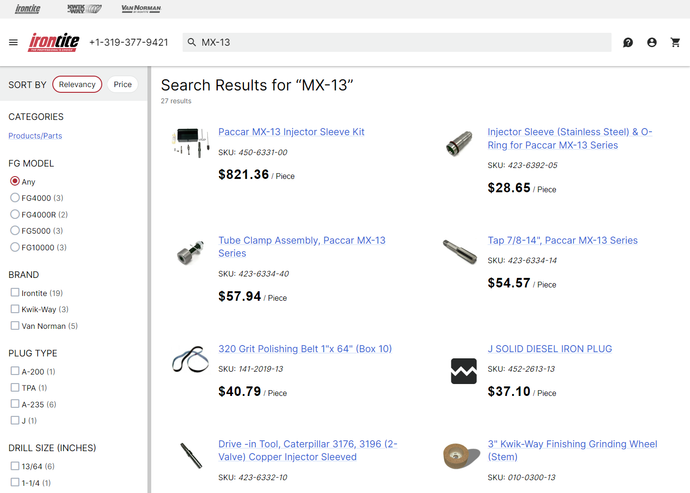Image resolution: width=690 pixels, height=493 pixels.
Task: Click the Van Norman brand logo in top bar
Action: click(x=141, y=9)
